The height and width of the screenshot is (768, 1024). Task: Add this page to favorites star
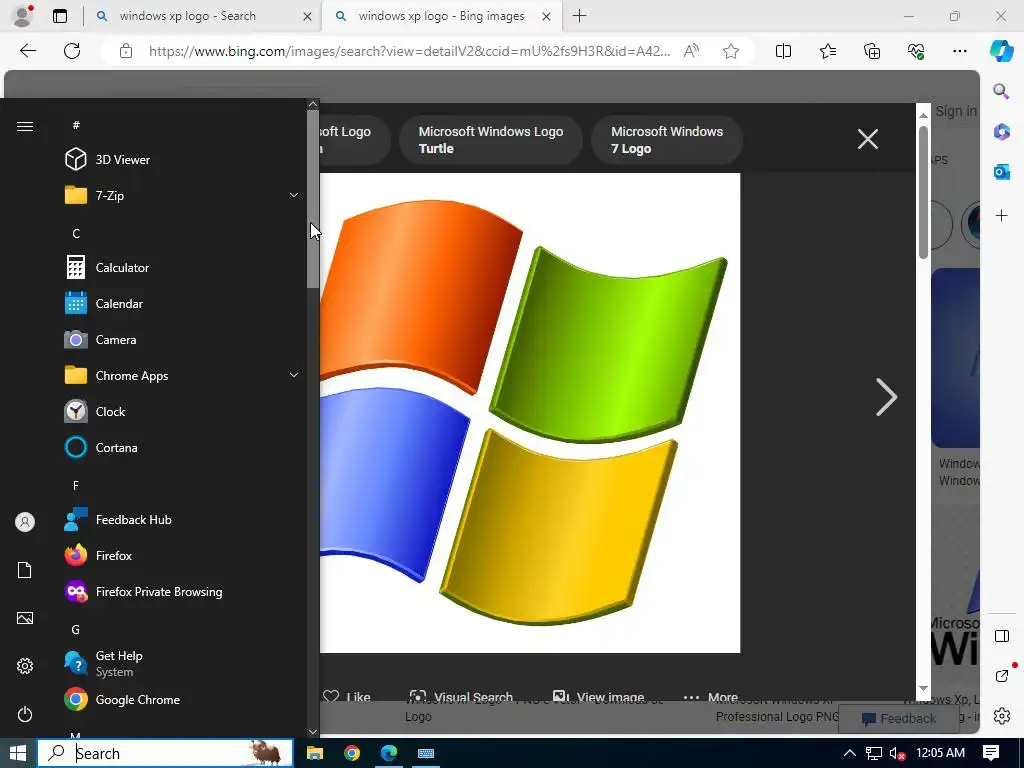pyautogui.click(x=731, y=51)
